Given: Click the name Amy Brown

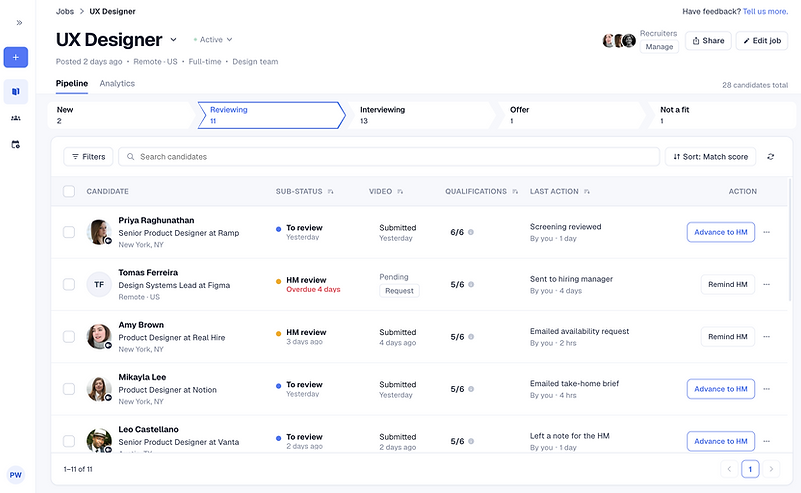Looking at the screenshot, I should coord(141,325).
